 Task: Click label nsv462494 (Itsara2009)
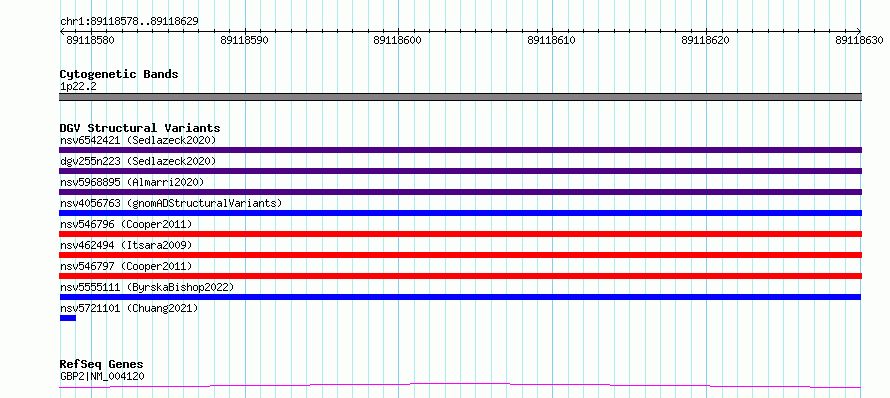(x=126, y=245)
